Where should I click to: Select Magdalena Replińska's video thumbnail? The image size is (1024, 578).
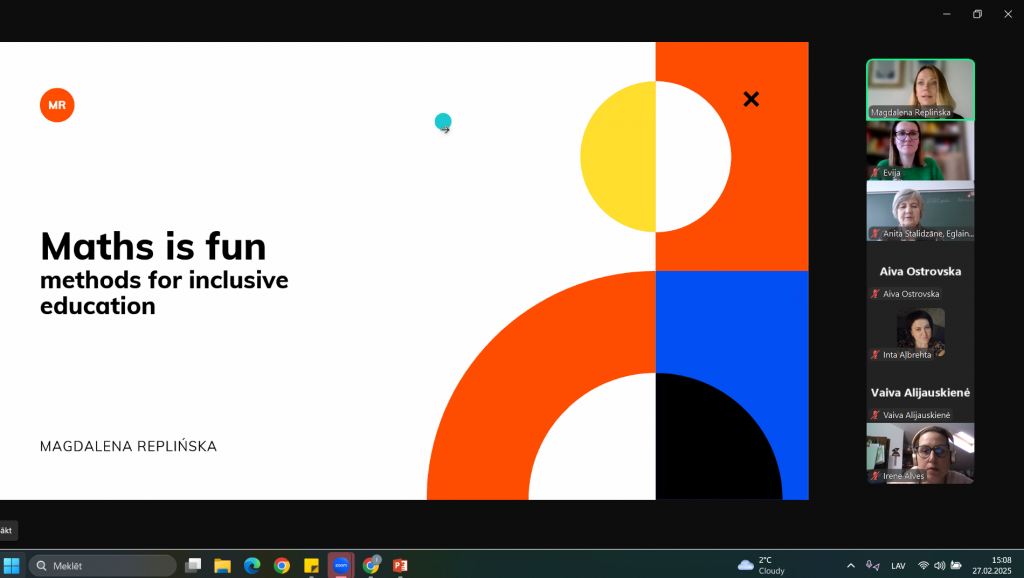(x=920, y=90)
